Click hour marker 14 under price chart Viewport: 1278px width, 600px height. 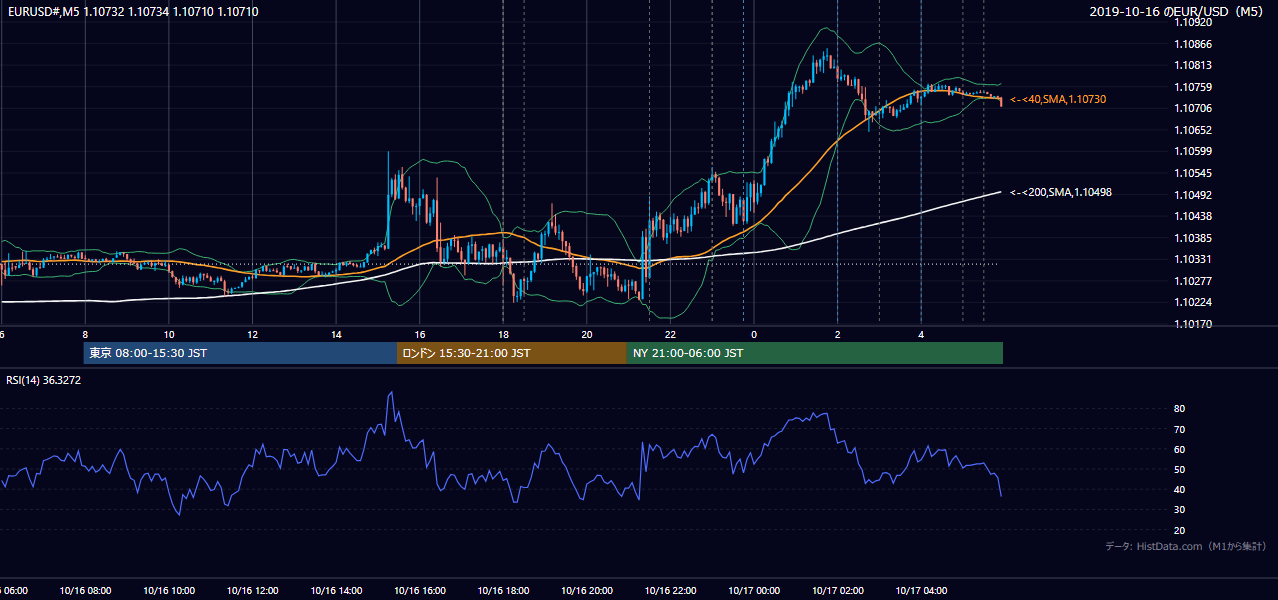coord(336,334)
